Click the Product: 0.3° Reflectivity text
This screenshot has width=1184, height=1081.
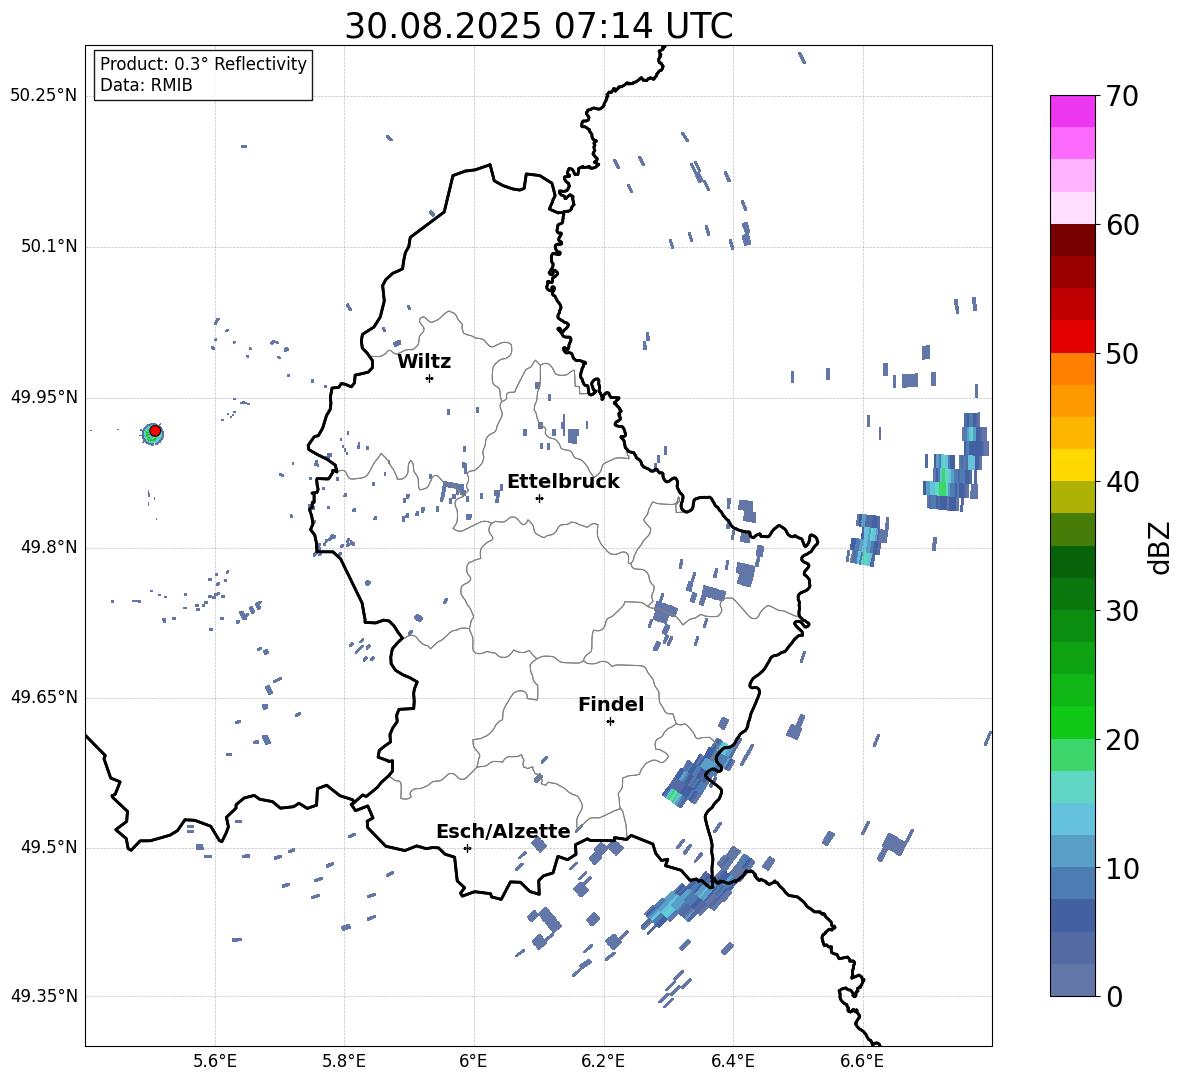coord(203,64)
